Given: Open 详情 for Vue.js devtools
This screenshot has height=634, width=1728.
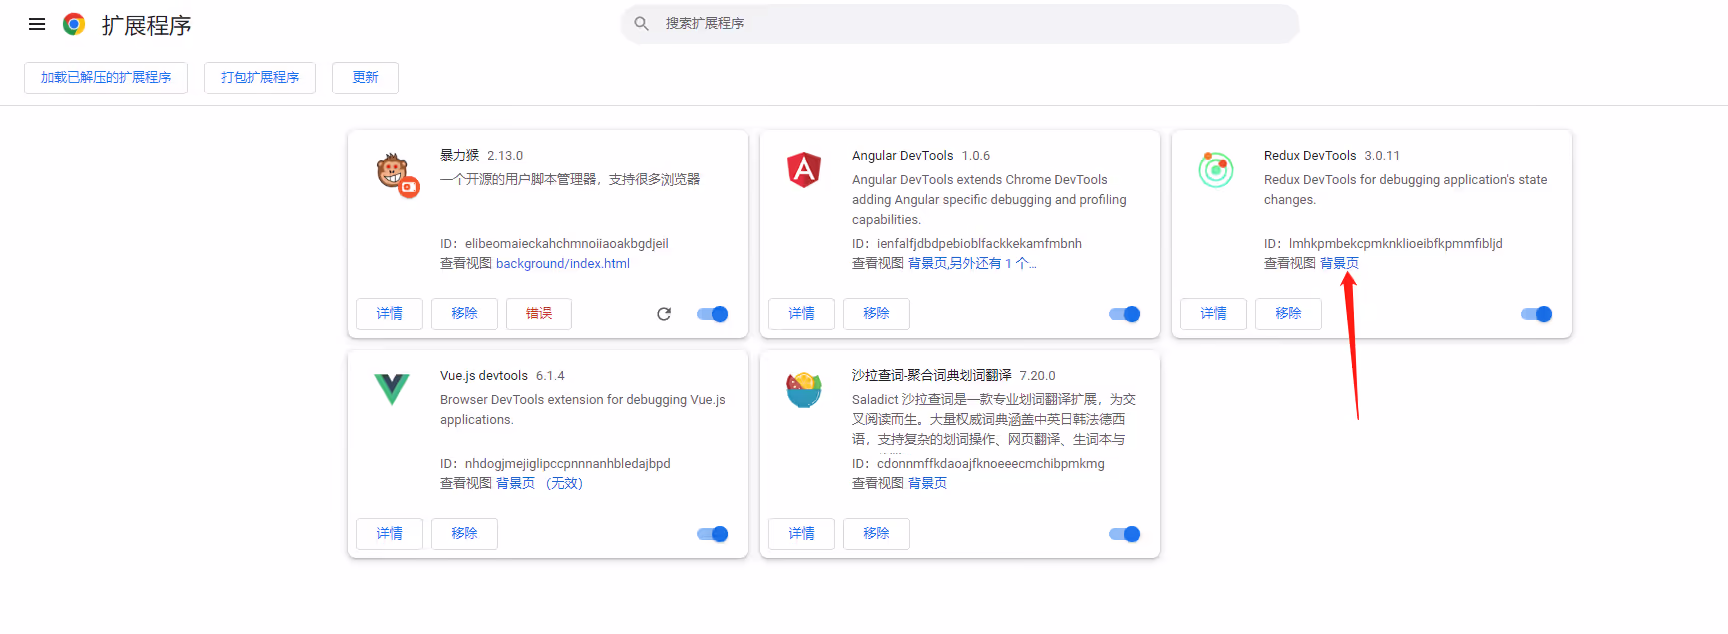Looking at the screenshot, I should click(x=389, y=534).
